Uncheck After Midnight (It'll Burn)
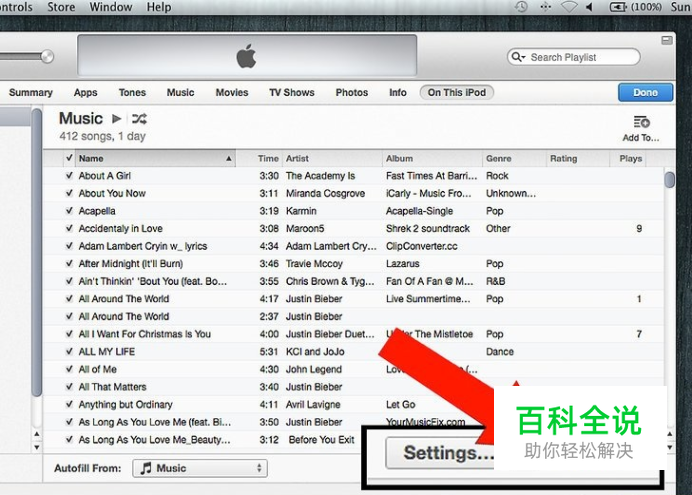This screenshot has height=495, width=692. point(69,264)
